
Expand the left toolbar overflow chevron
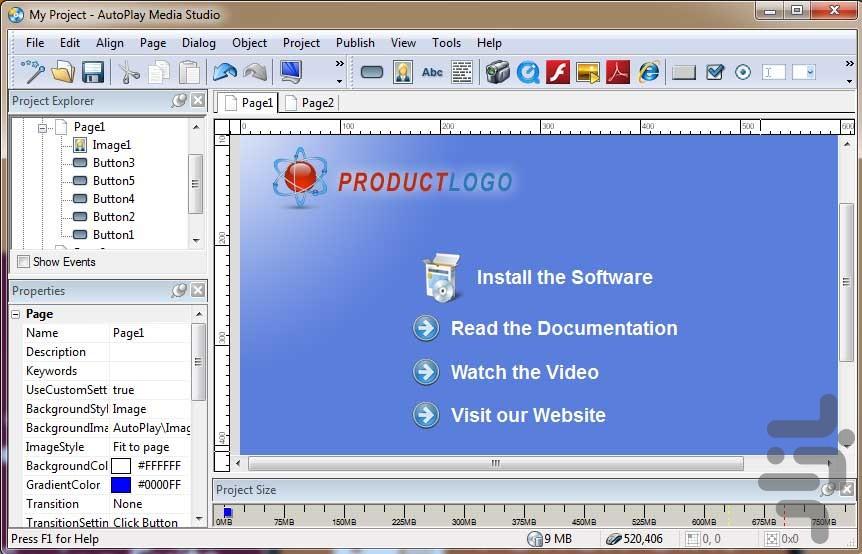[340, 64]
